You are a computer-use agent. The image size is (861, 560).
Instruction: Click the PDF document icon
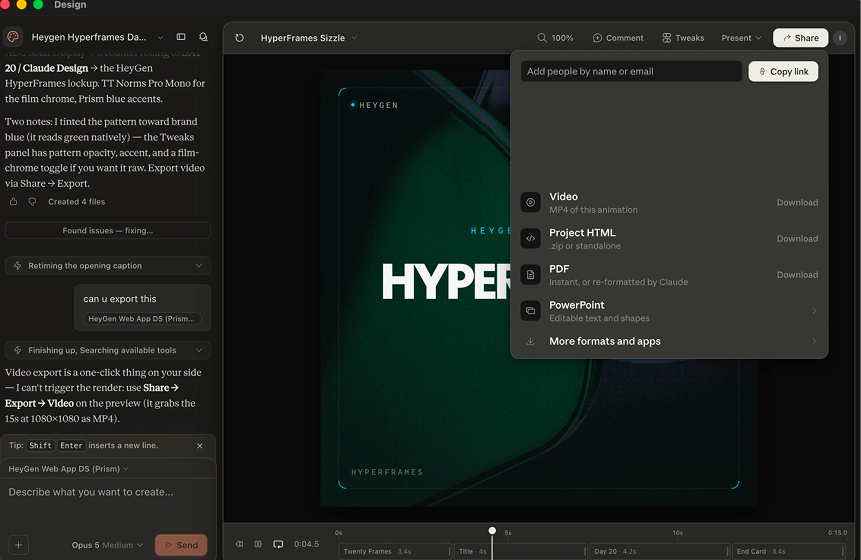(x=530, y=275)
